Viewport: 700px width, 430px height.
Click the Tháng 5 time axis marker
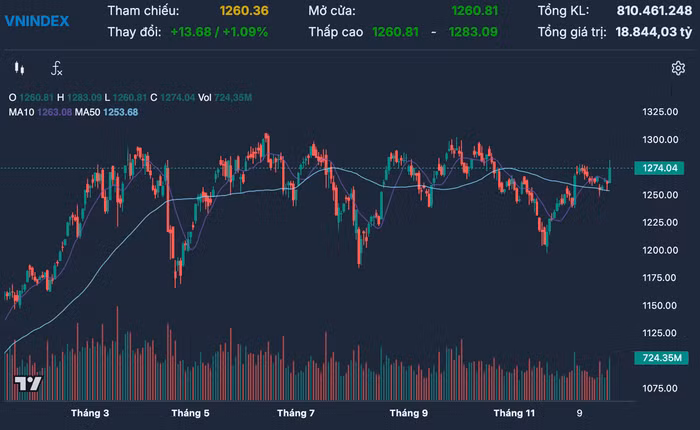pyautogui.click(x=190, y=413)
